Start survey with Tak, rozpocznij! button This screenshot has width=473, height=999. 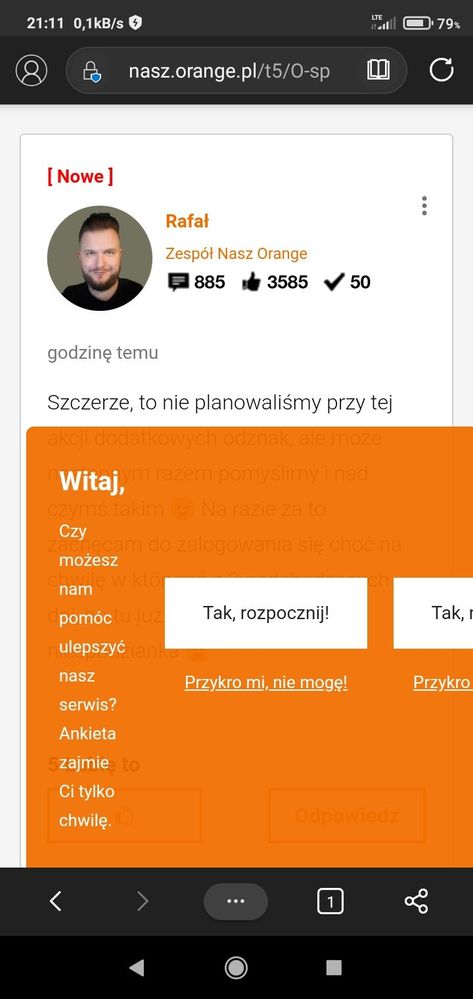point(266,613)
